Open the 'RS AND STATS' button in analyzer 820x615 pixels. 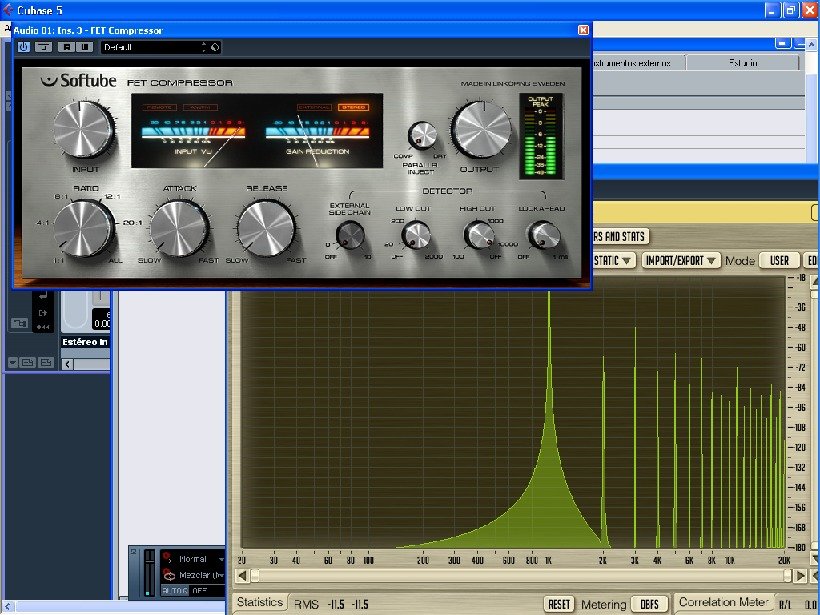(x=621, y=236)
